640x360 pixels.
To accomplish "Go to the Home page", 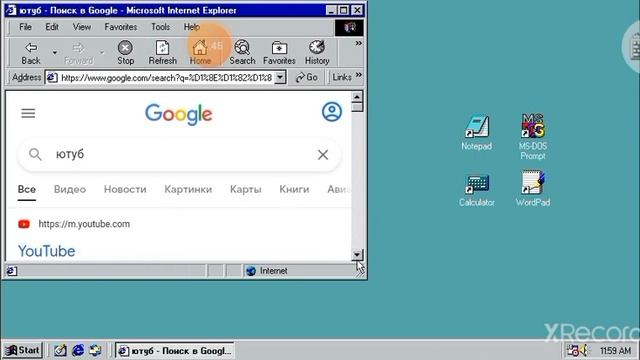I will point(200,53).
